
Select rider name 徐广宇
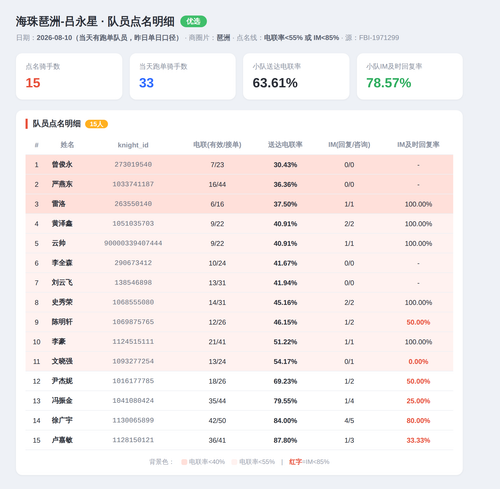click(x=62, y=420)
